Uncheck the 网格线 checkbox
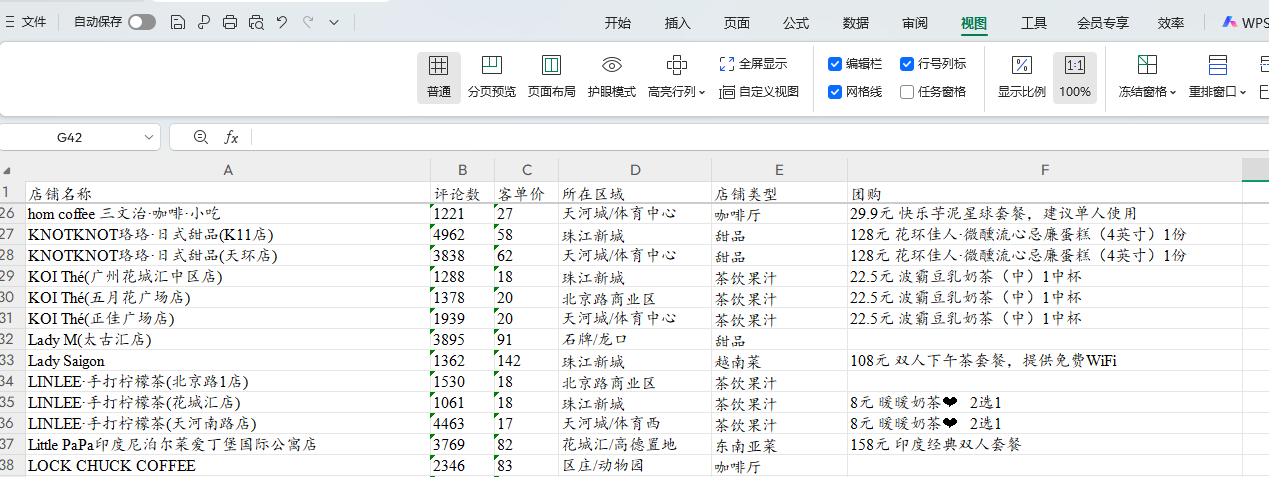The width and height of the screenshot is (1269, 477). [x=835, y=92]
